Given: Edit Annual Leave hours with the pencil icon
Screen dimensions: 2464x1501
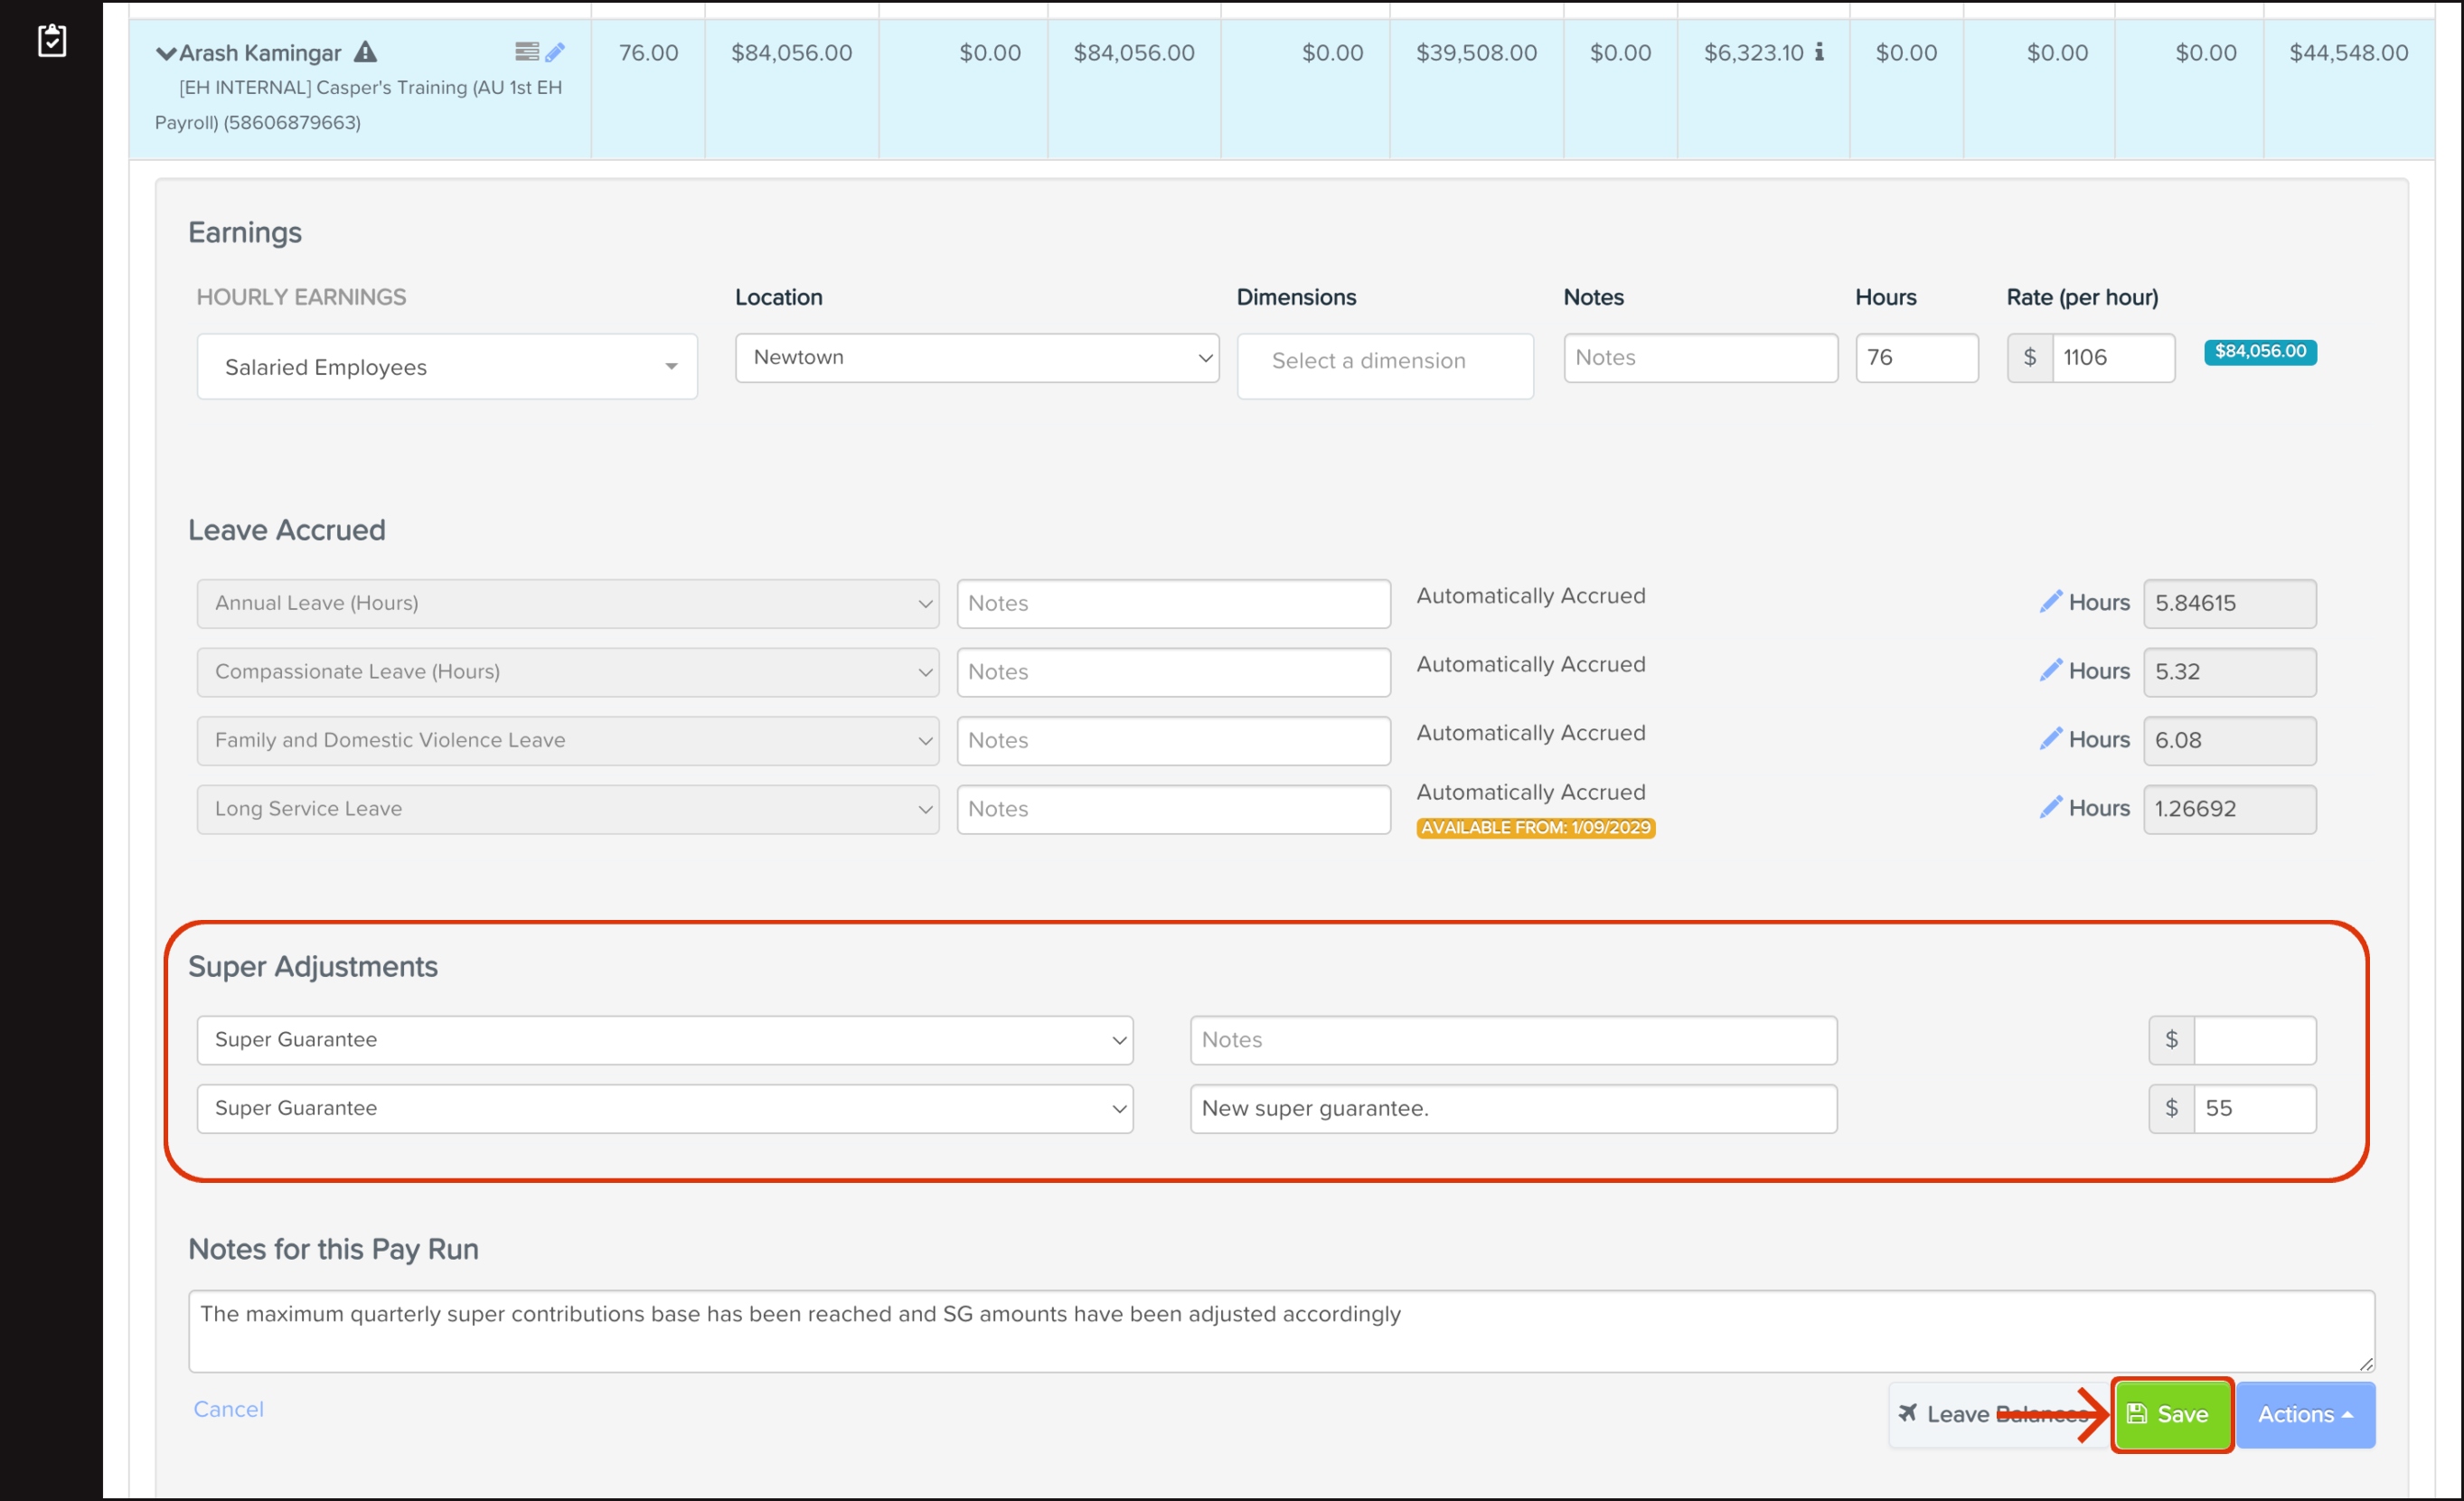Looking at the screenshot, I should pos(2050,602).
